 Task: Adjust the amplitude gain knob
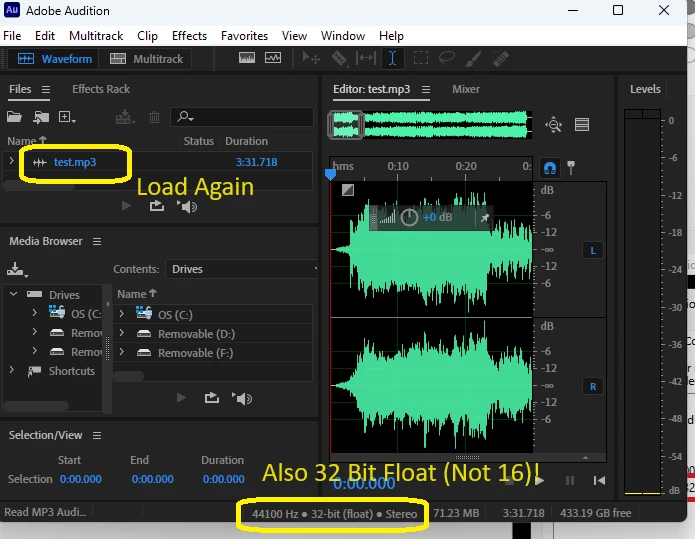[x=409, y=217]
